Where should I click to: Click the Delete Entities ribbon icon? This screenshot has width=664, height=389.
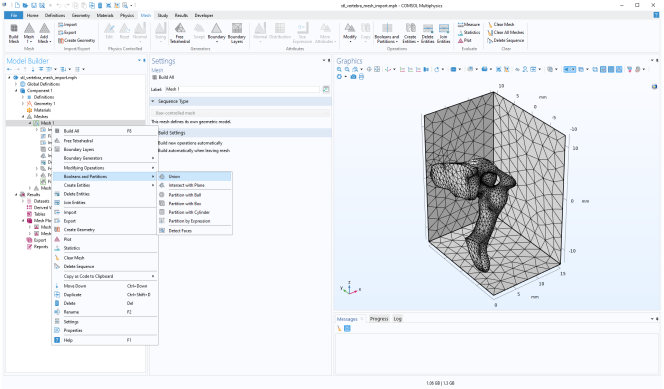428,33
